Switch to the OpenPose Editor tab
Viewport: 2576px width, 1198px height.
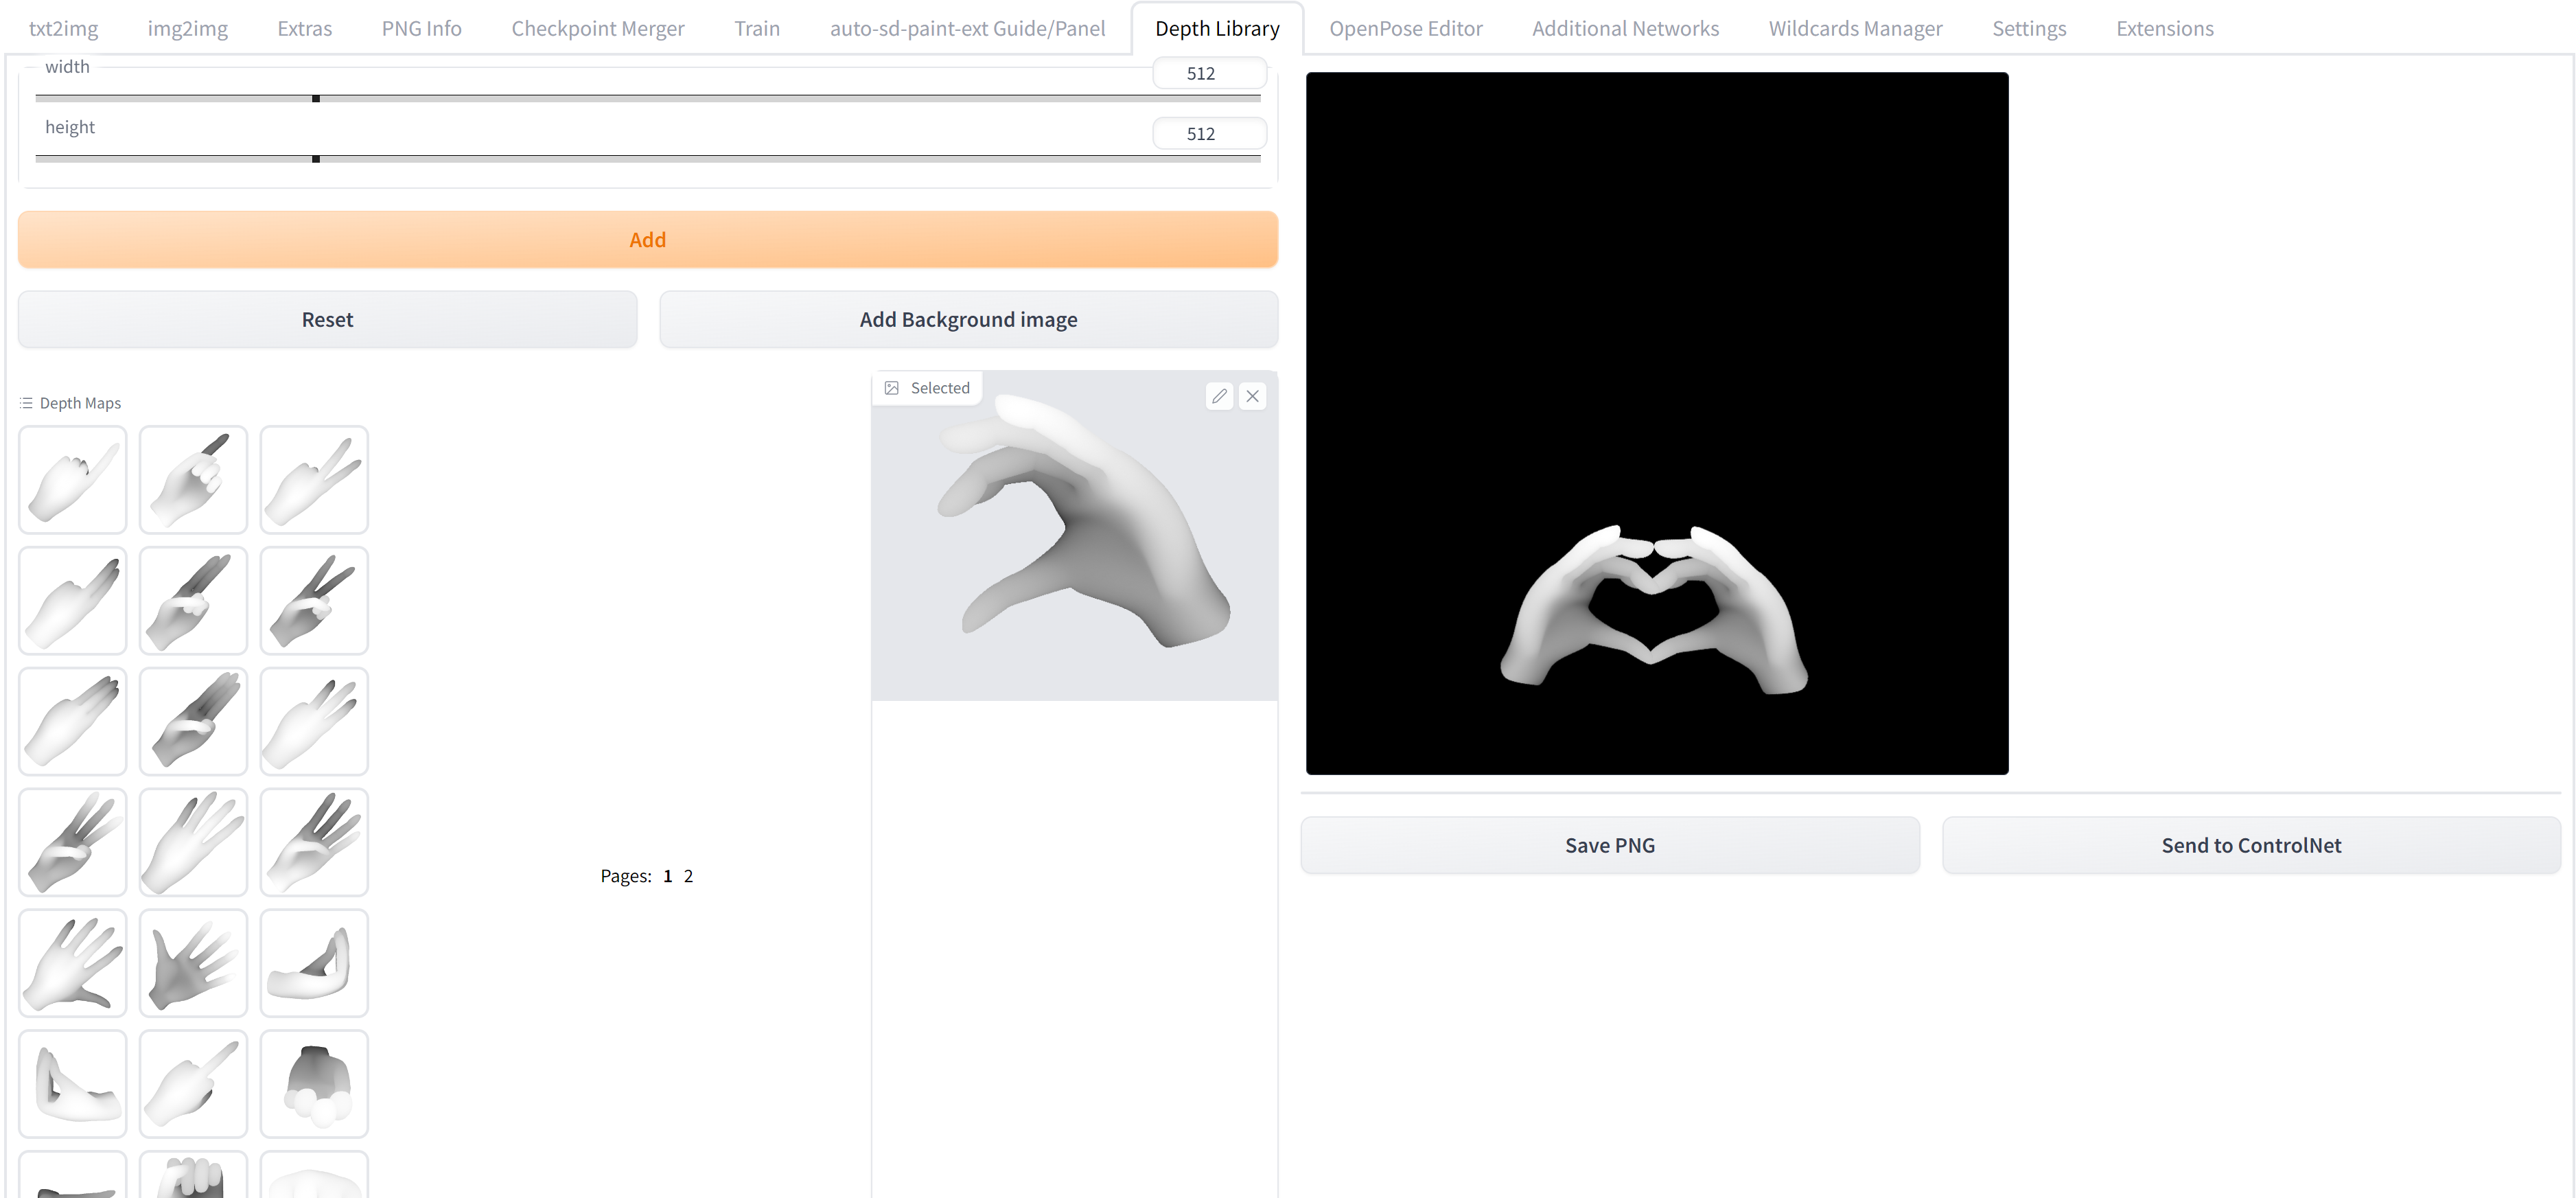coord(1405,28)
